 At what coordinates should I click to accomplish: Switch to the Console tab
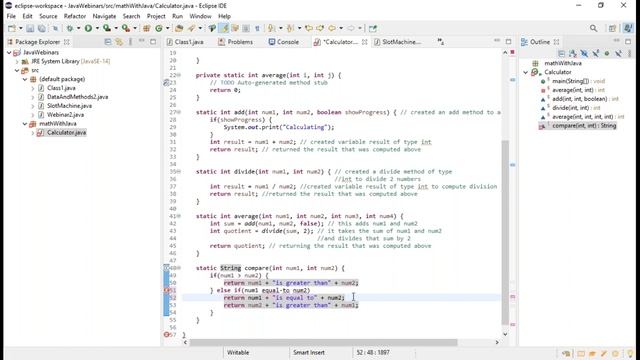coord(284,42)
